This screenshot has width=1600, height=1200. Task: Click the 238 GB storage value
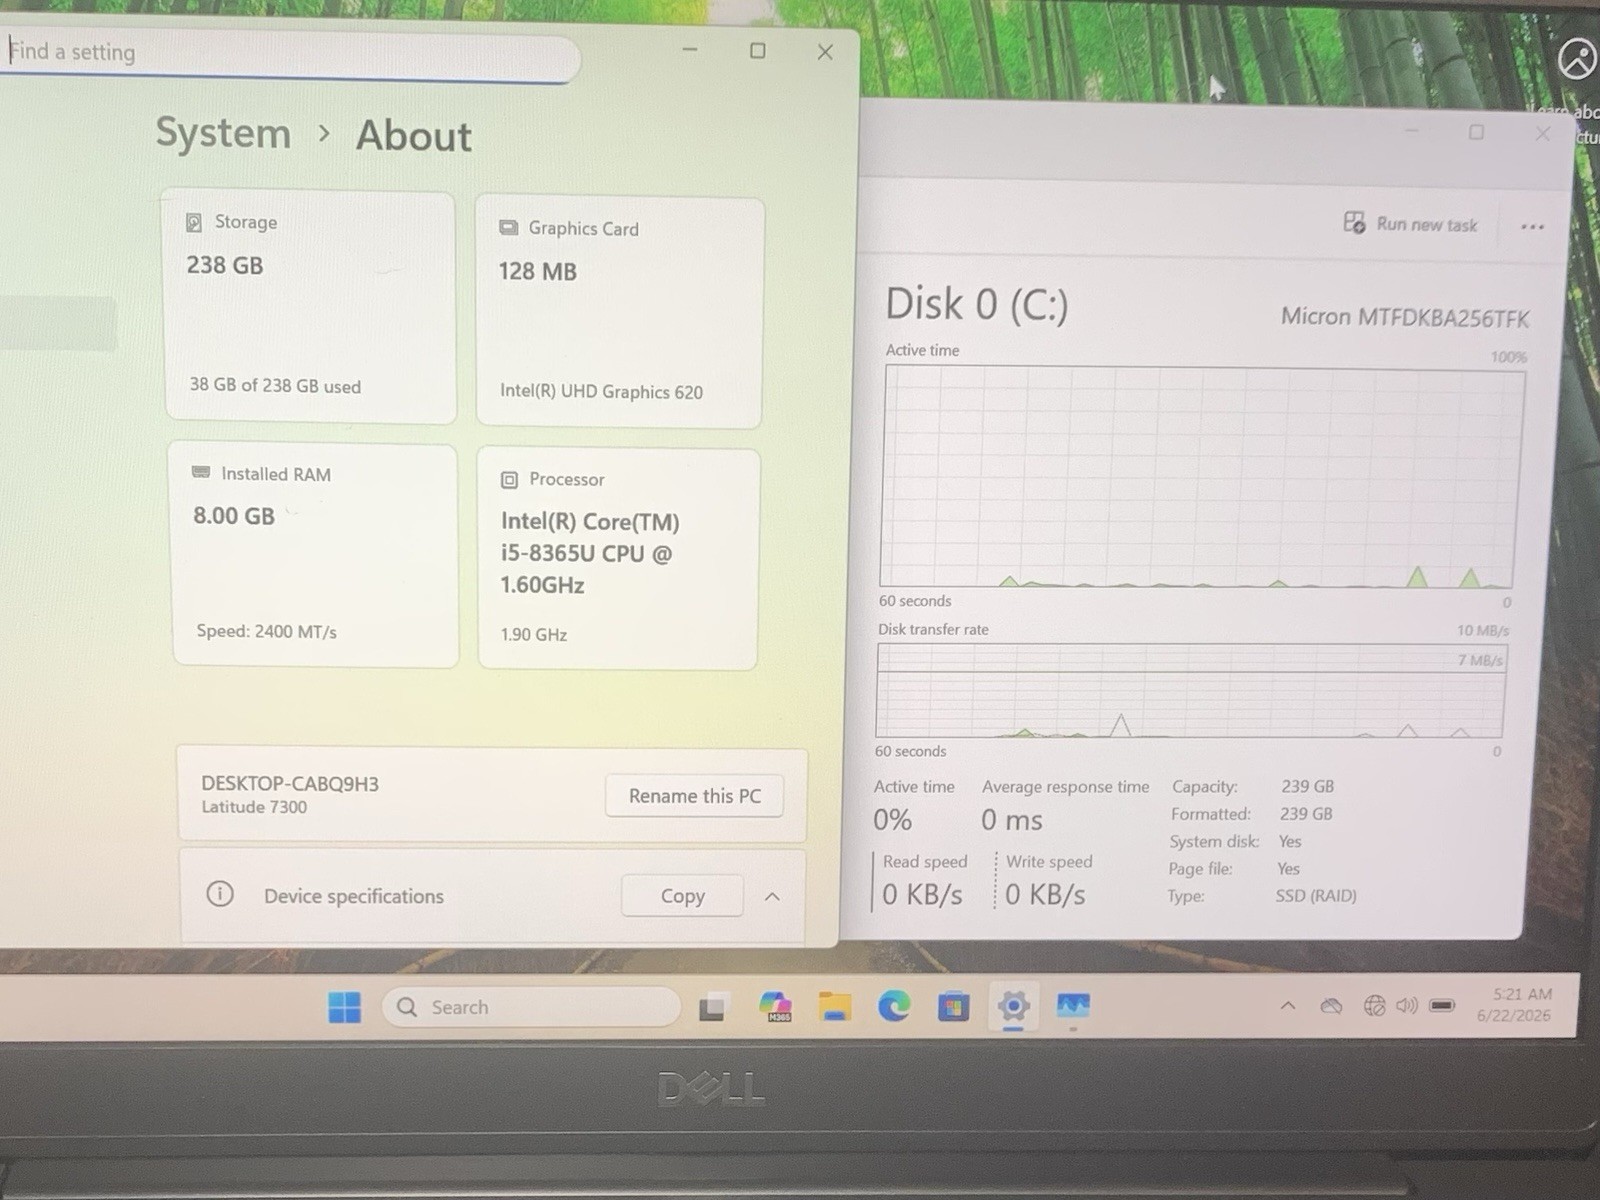[225, 265]
